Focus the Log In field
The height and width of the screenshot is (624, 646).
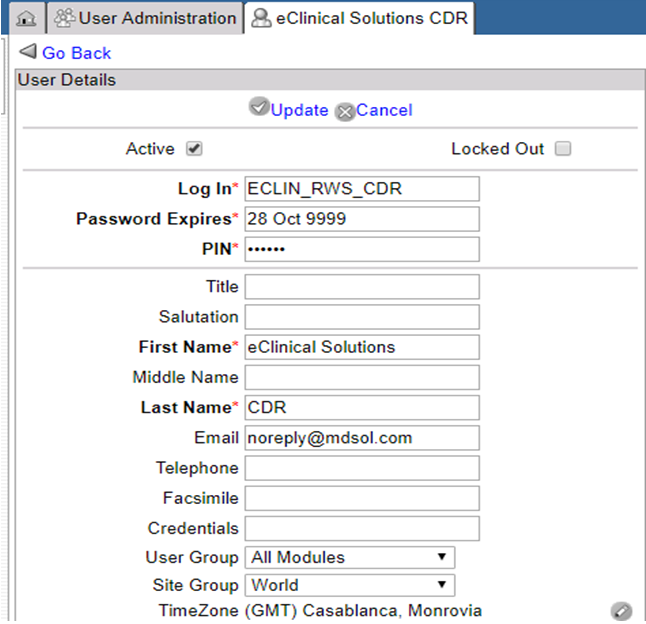pyautogui.click(x=362, y=189)
